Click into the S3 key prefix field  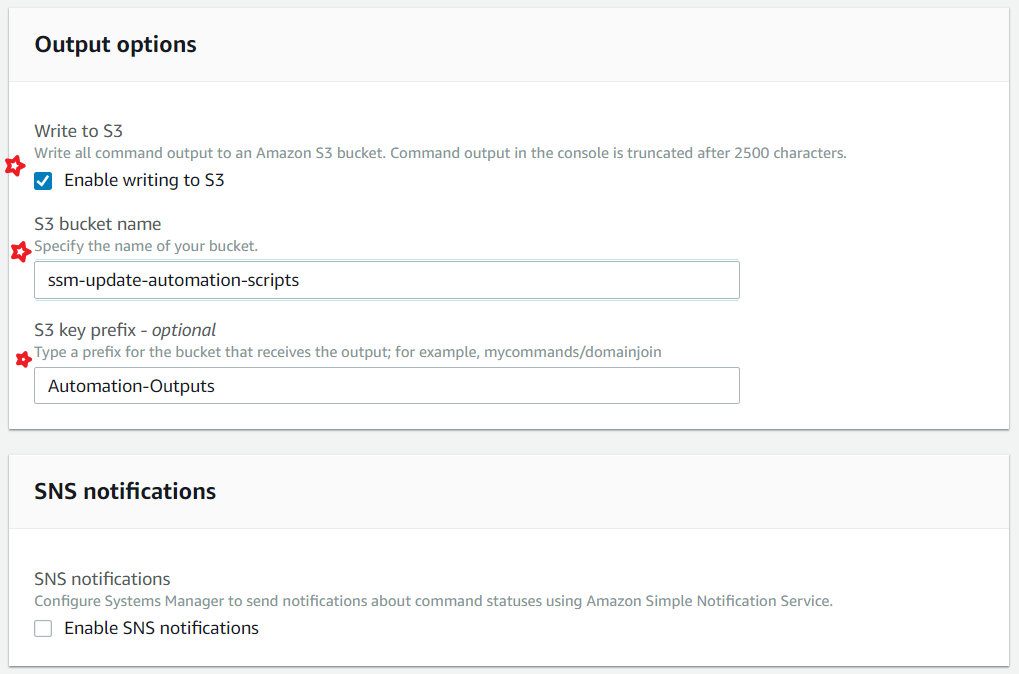386,386
